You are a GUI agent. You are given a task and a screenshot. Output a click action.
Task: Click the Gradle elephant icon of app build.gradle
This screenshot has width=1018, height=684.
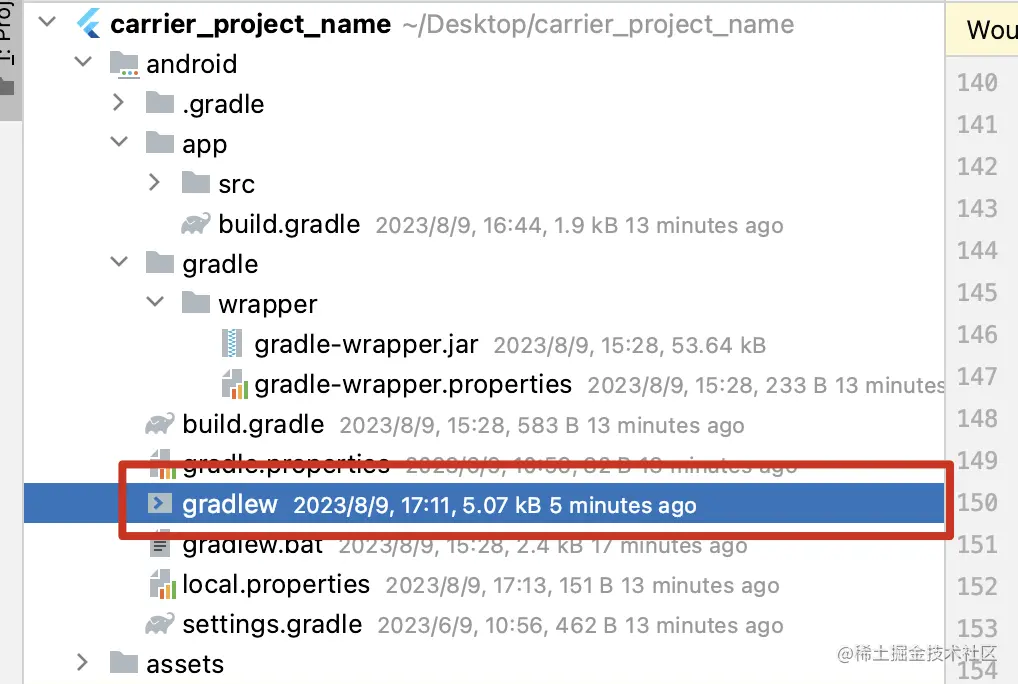(196, 224)
